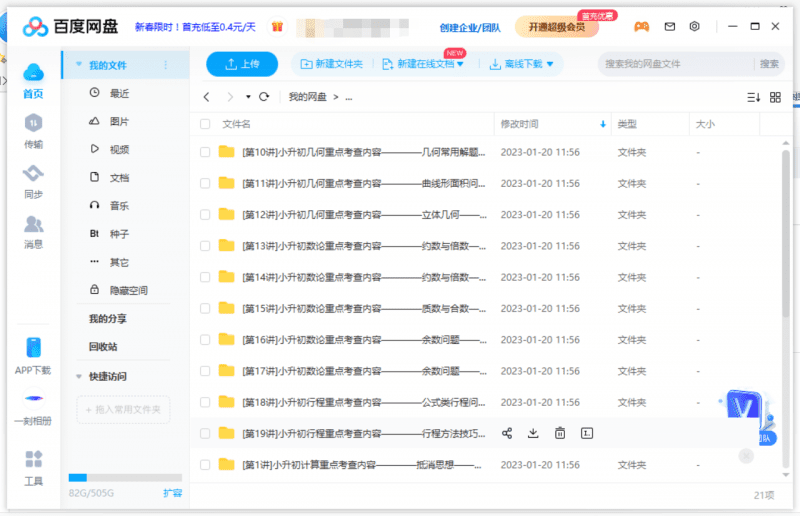Open the 同步 sync section
The height and width of the screenshot is (516, 800).
(34, 181)
